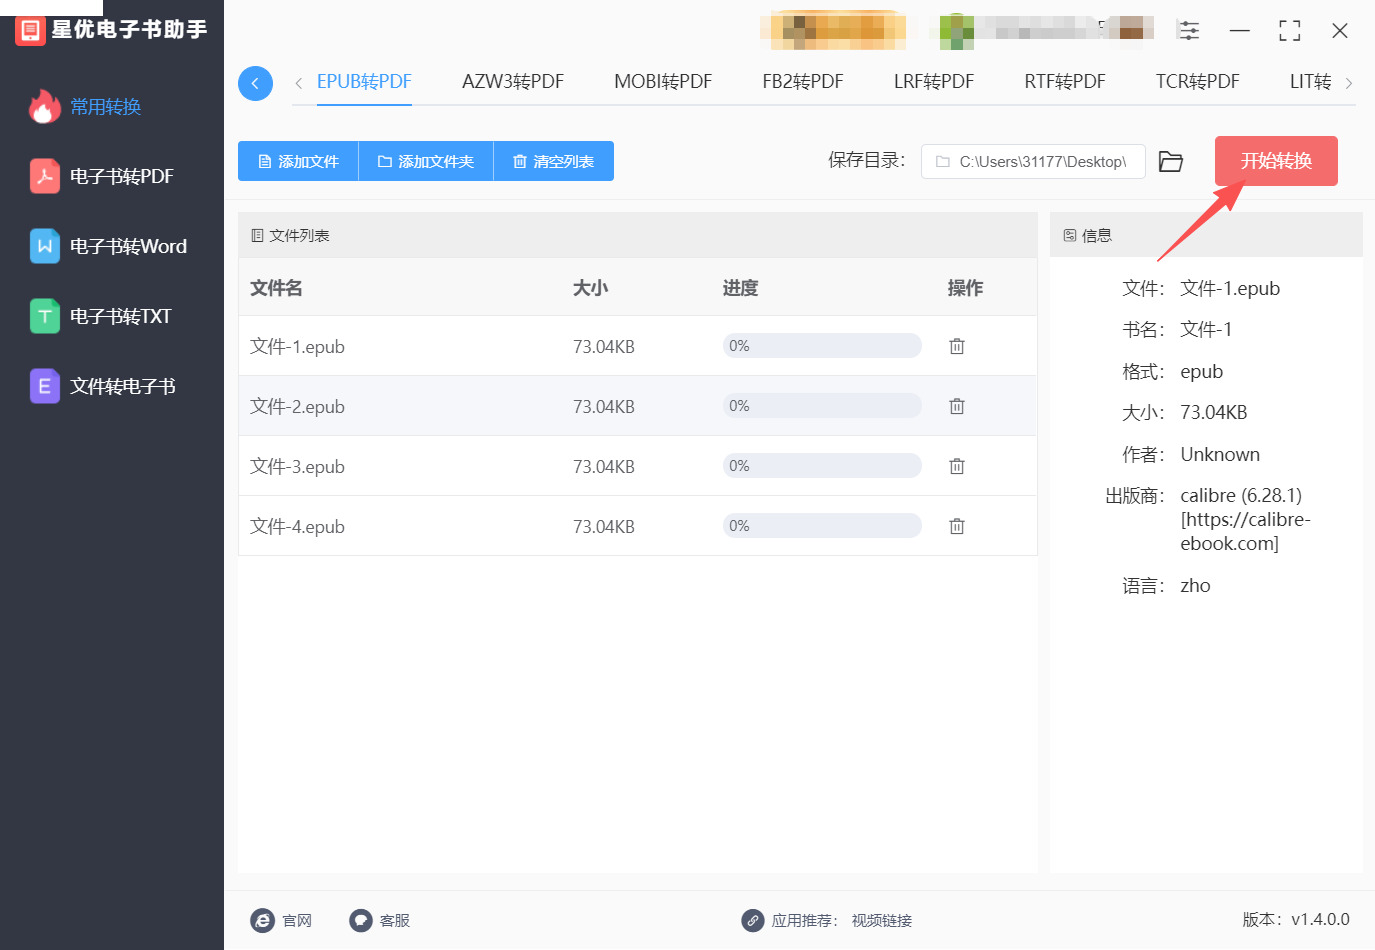Open the 常用转换 flame icon section
This screenshot has height=950, width=1375.
coord(44,106)
